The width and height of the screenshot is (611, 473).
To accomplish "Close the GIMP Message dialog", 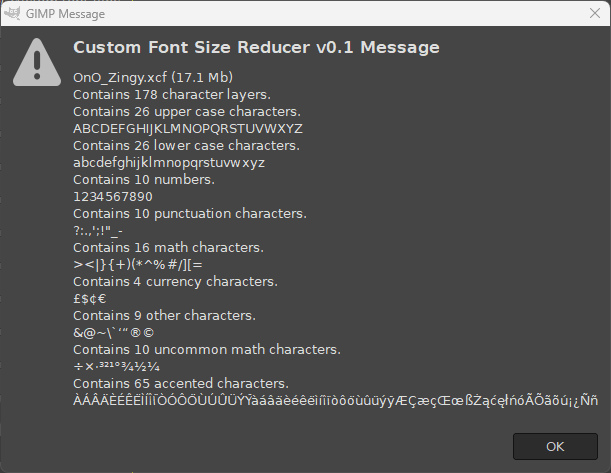I will [595, 13].
